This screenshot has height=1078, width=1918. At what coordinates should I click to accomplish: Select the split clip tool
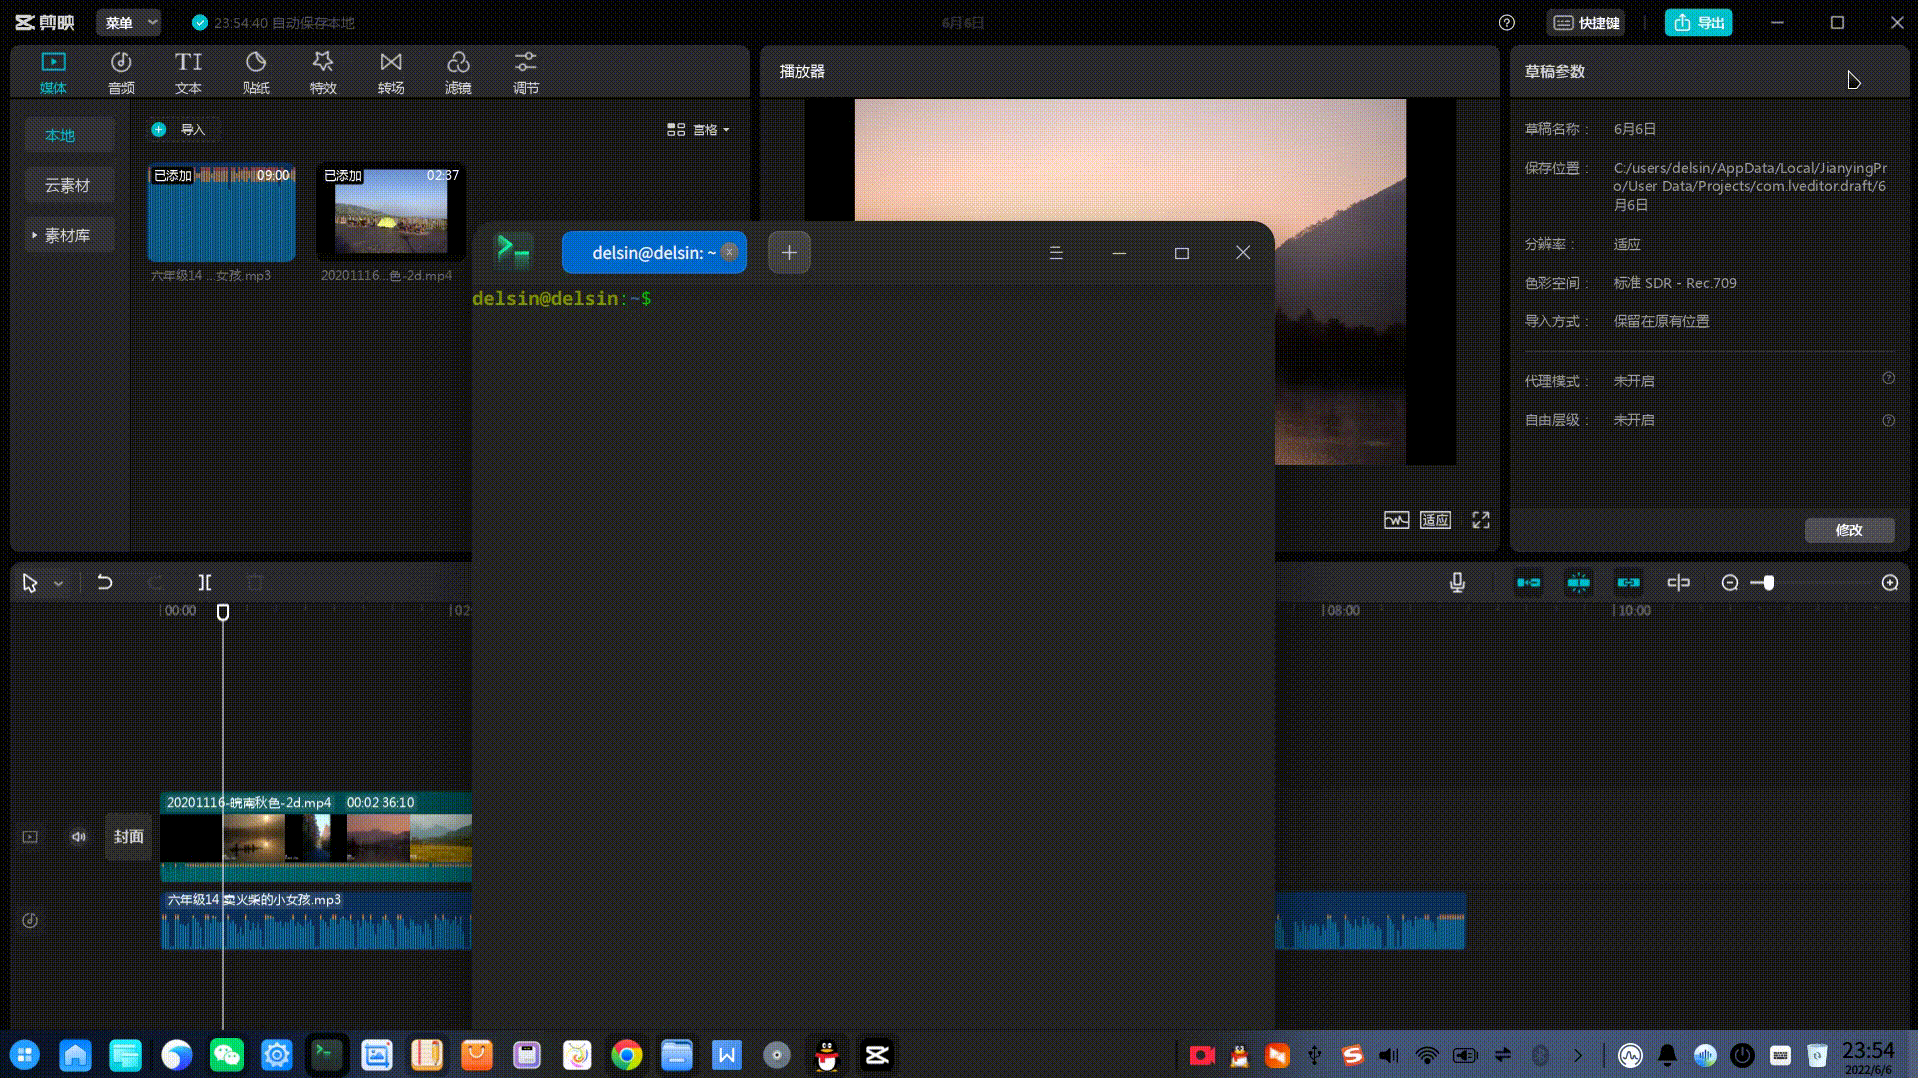[x=204, y=583]
